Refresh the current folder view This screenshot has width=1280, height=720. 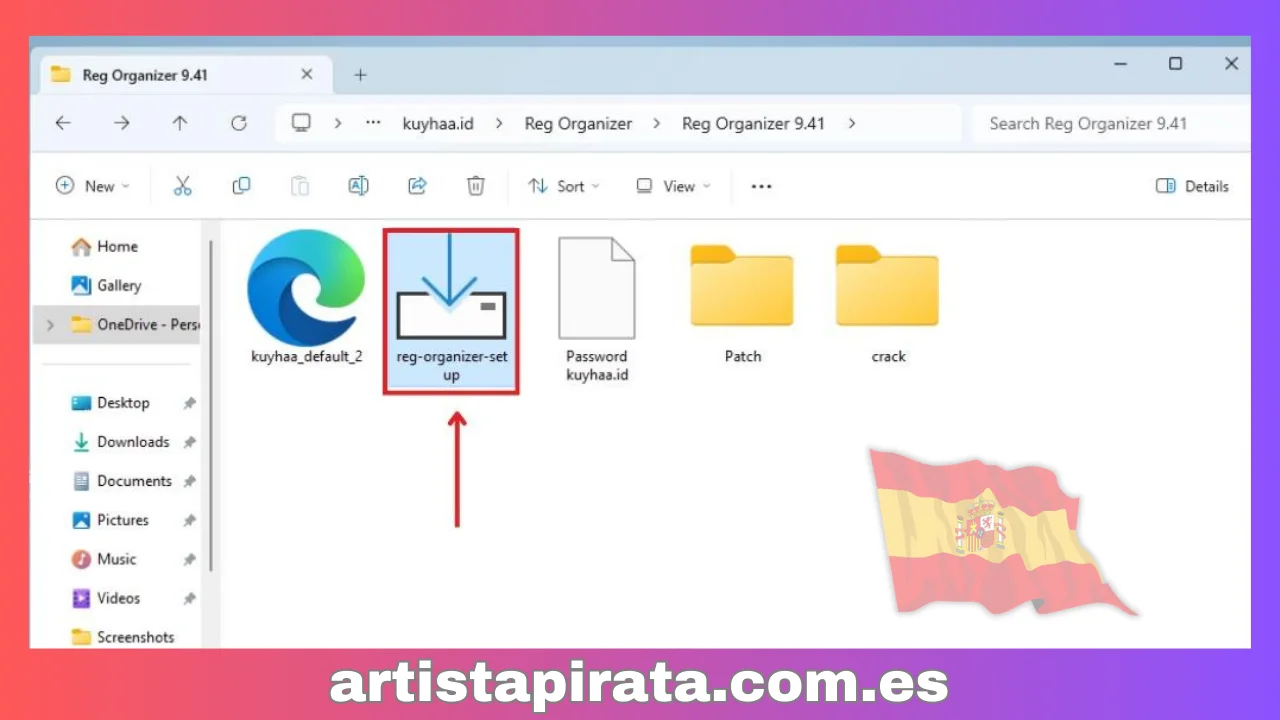[x=238, y=123]
